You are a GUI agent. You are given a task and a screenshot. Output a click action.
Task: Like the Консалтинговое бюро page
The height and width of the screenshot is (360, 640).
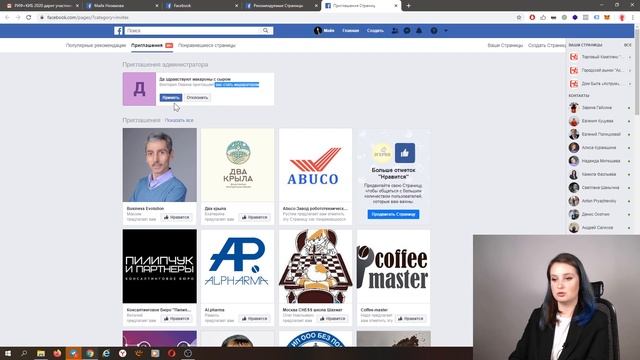point(176,318)
